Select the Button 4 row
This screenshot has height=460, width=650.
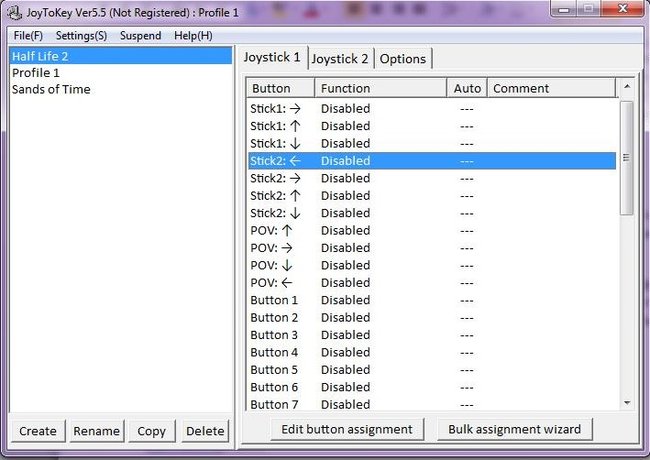pos(432,352)
